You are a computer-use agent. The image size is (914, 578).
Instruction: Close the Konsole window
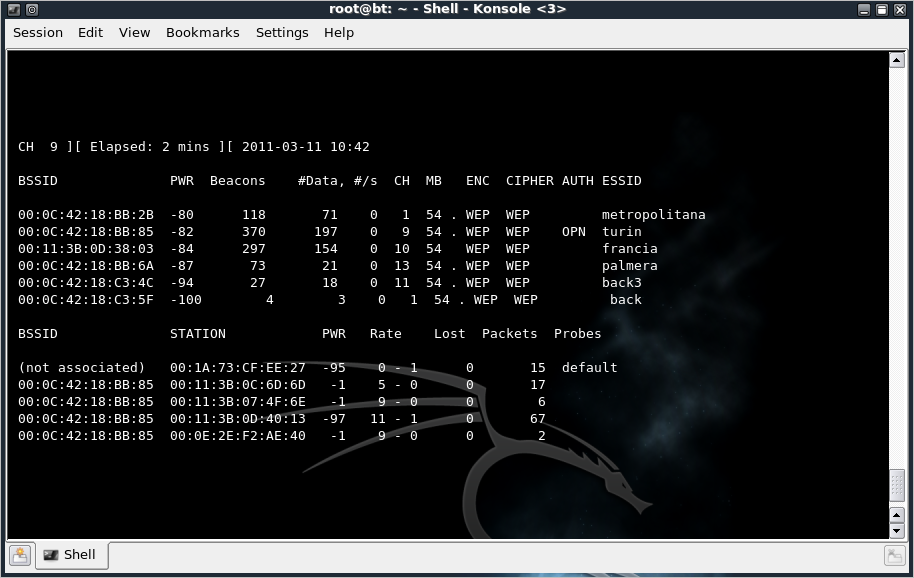tap(900, 9)
